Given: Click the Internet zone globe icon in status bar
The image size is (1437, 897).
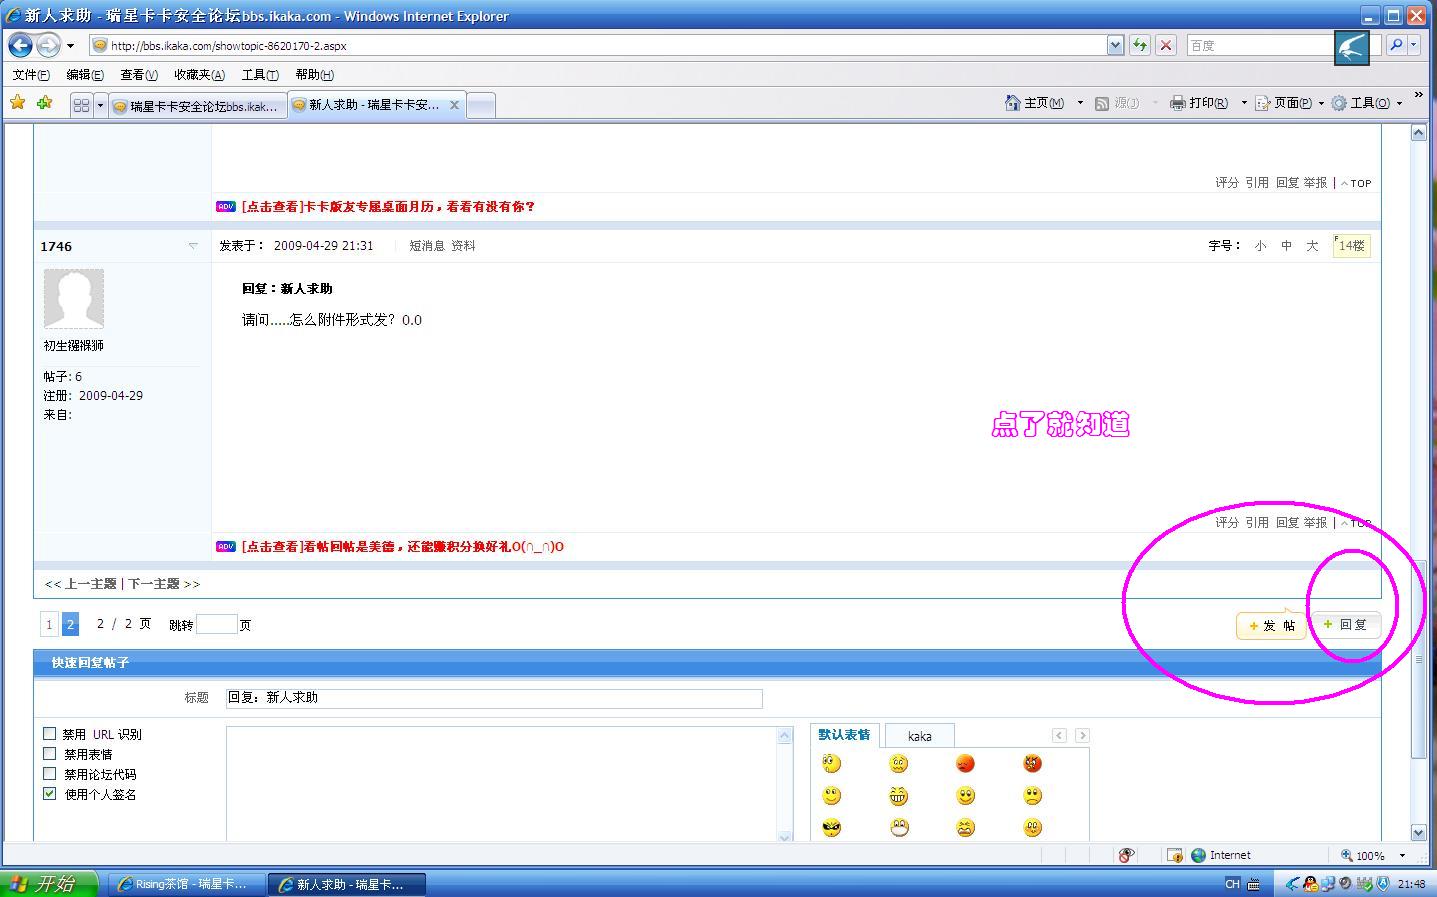Looking at the screenshot, I should (x=1198, y=855).
